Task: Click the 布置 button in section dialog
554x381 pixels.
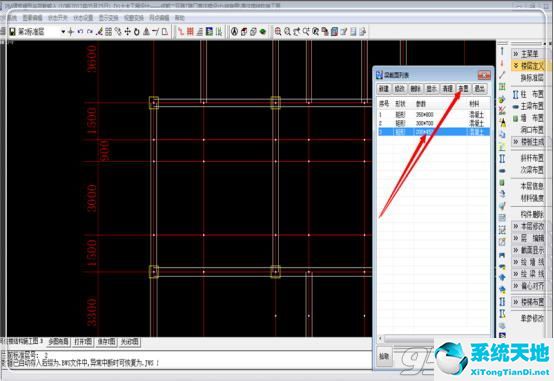Action: click(x=463, y=89)
